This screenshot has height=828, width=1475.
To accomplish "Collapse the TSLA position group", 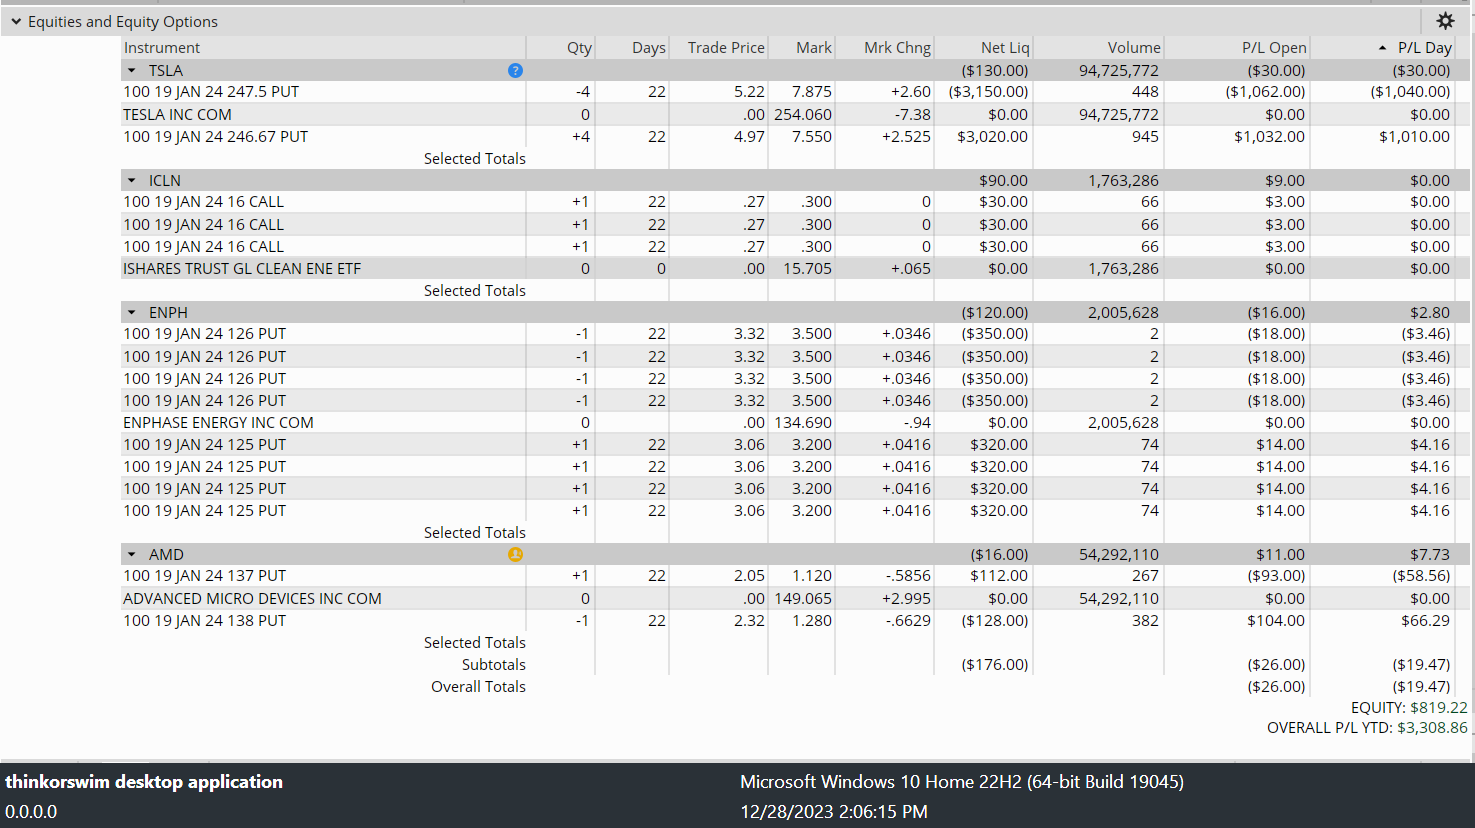I will coord(131,70).
